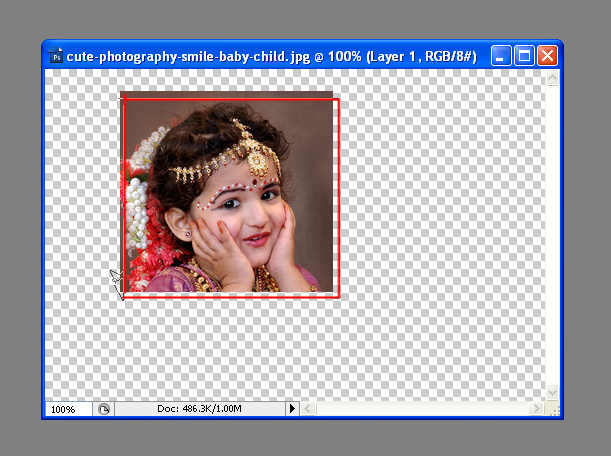This screenshot has width=611, height=456.
Task: Maximize the document window
Action: click(524, 56)
